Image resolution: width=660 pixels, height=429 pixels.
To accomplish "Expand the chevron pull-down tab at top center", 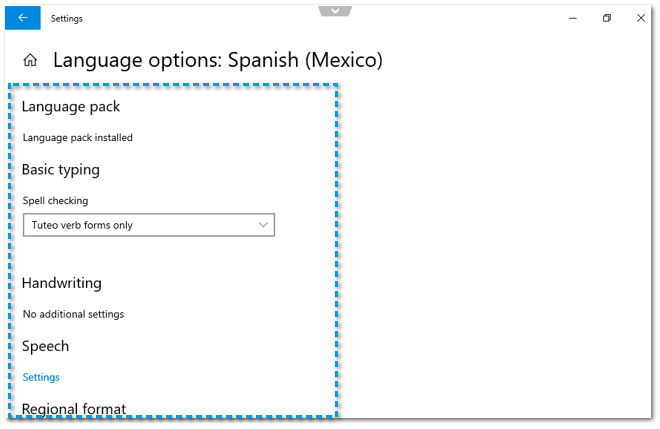I will 335,10.
